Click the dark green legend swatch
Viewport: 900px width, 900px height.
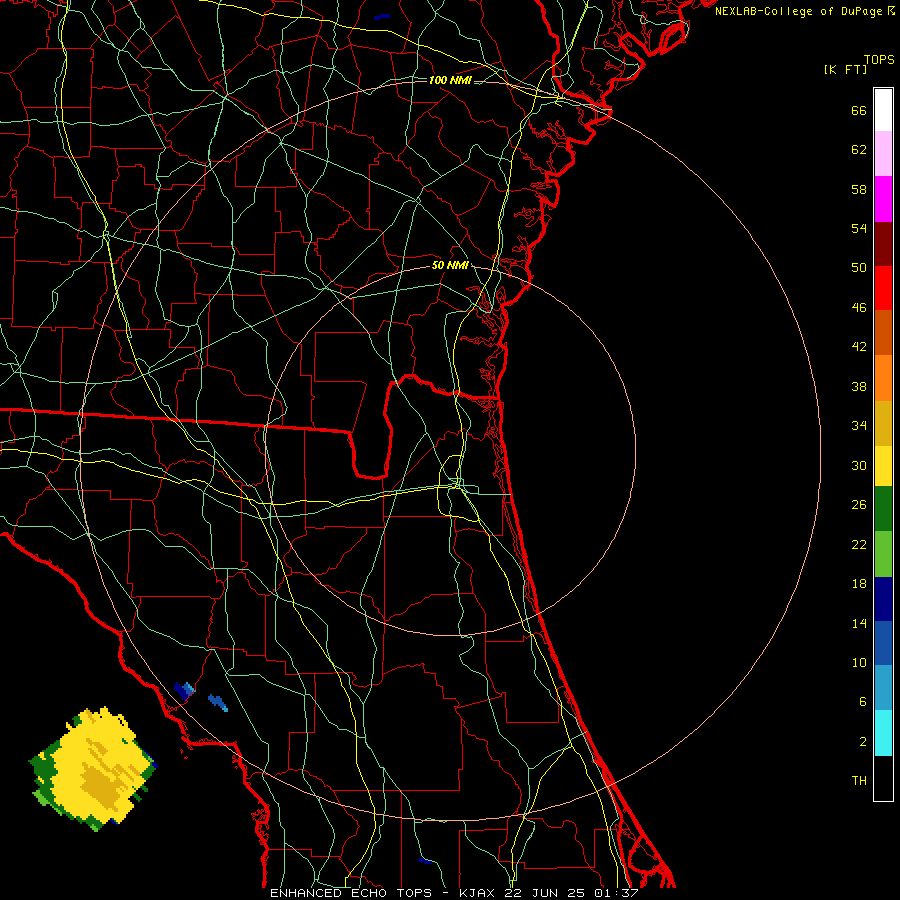point(883,509)
